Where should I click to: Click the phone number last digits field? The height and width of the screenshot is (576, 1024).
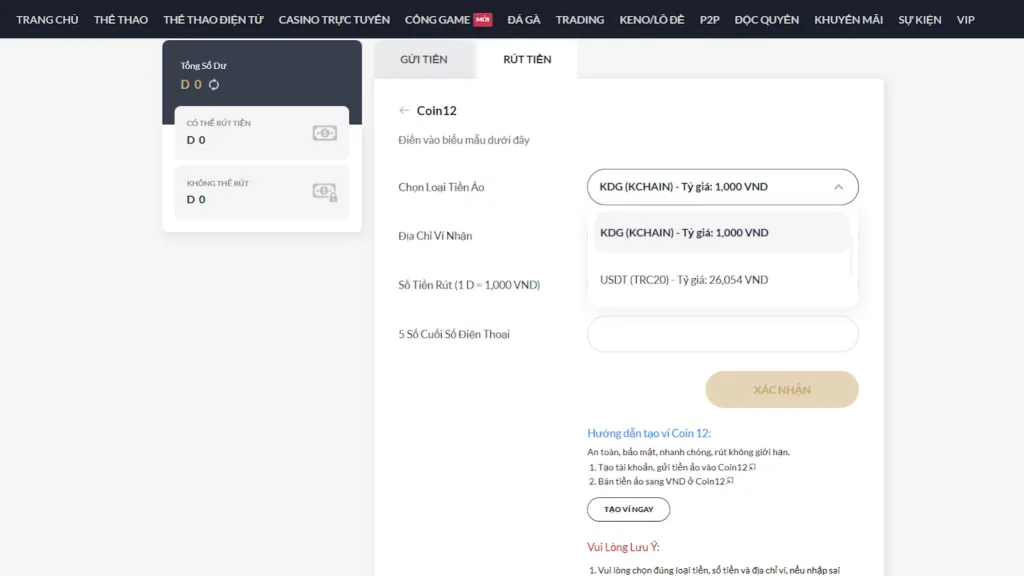[722, 334]
